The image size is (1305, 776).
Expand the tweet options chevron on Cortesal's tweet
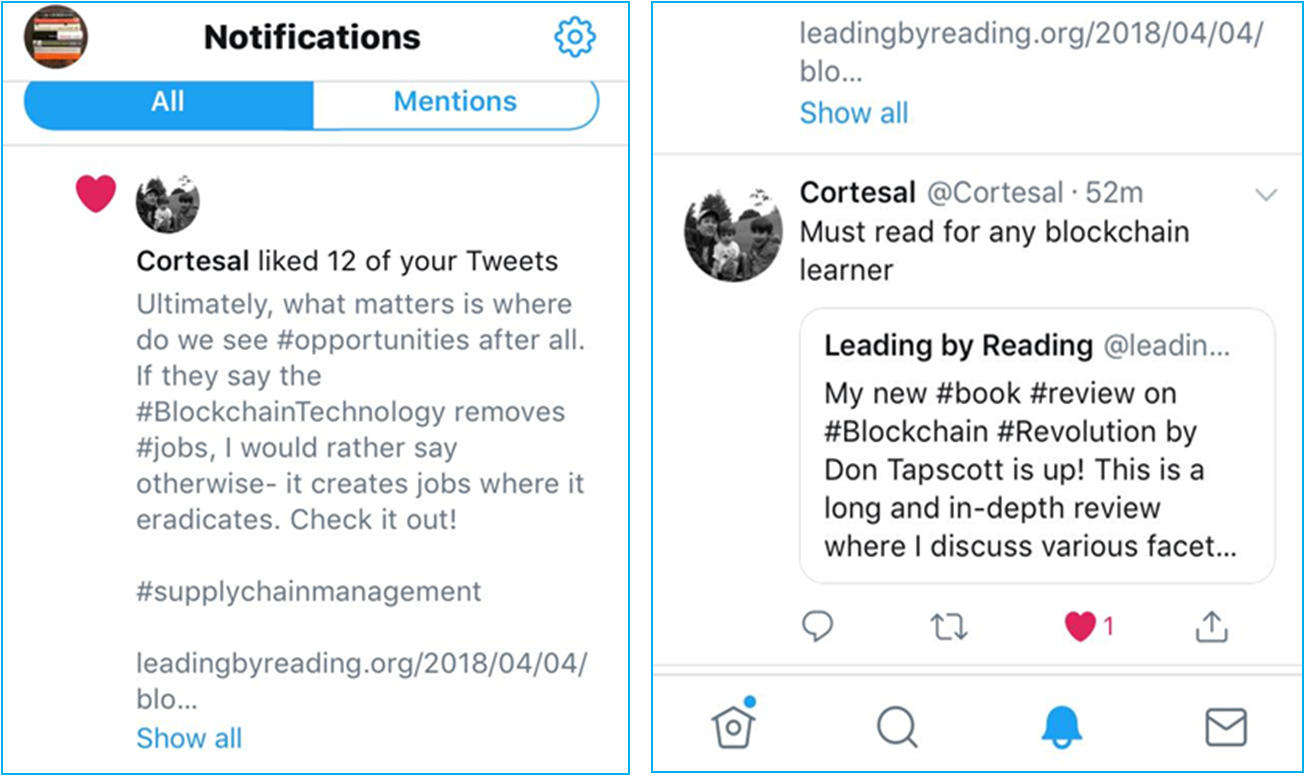tap(1266, 195)
